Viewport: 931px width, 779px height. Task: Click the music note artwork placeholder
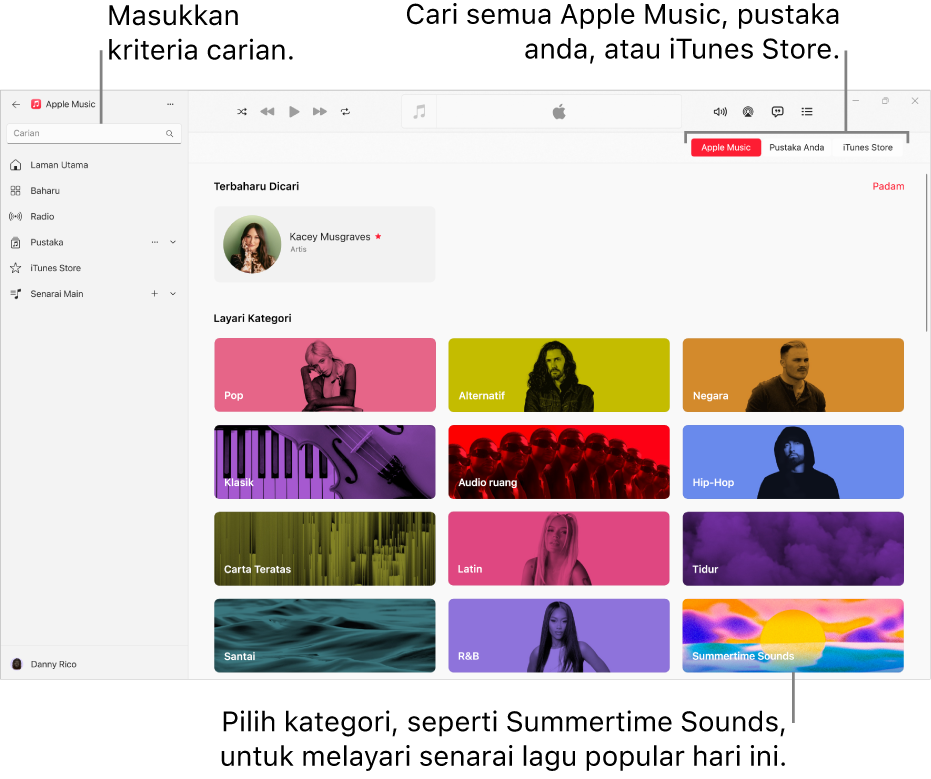coord(419,112)
